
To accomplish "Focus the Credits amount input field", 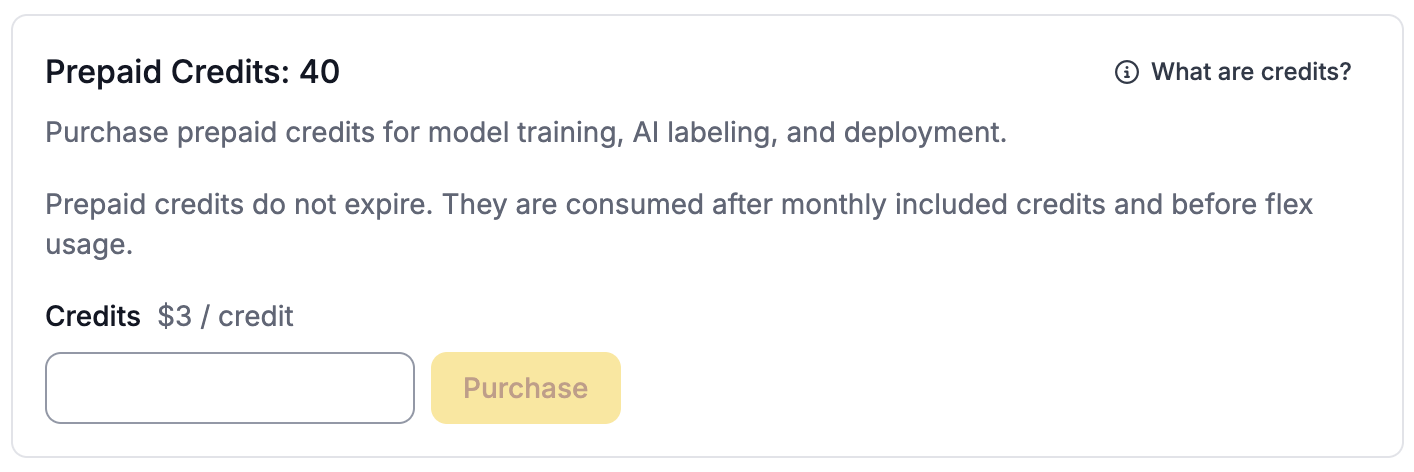I will (x=230, y=388).
